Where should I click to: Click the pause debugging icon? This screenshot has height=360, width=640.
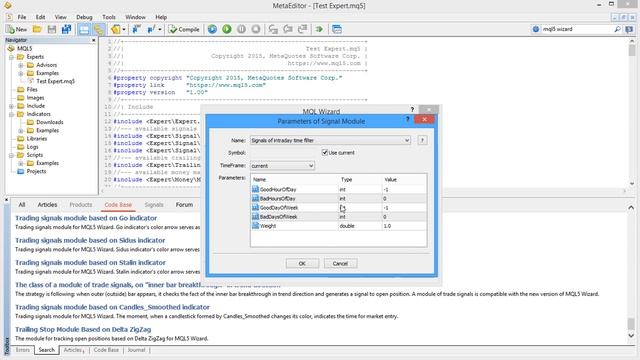coord(242,29)
